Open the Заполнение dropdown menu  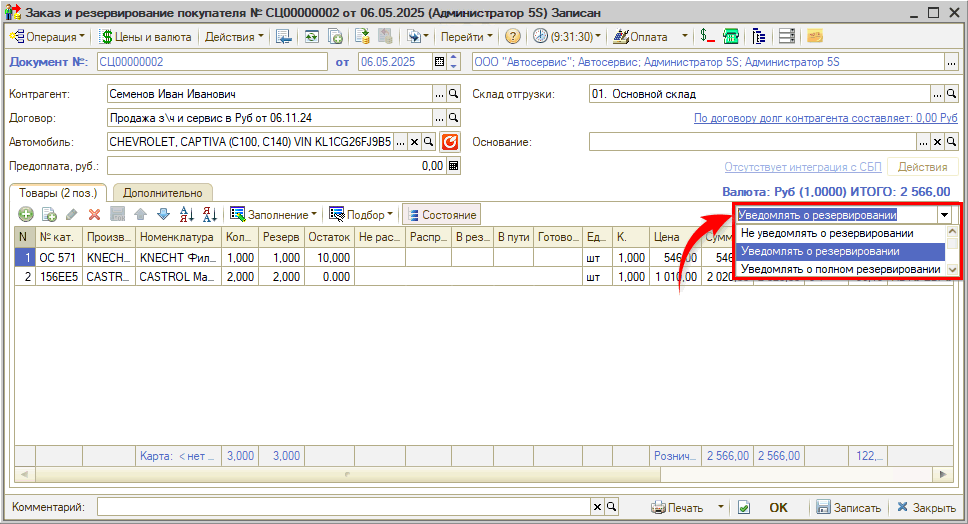click(273, 214)
